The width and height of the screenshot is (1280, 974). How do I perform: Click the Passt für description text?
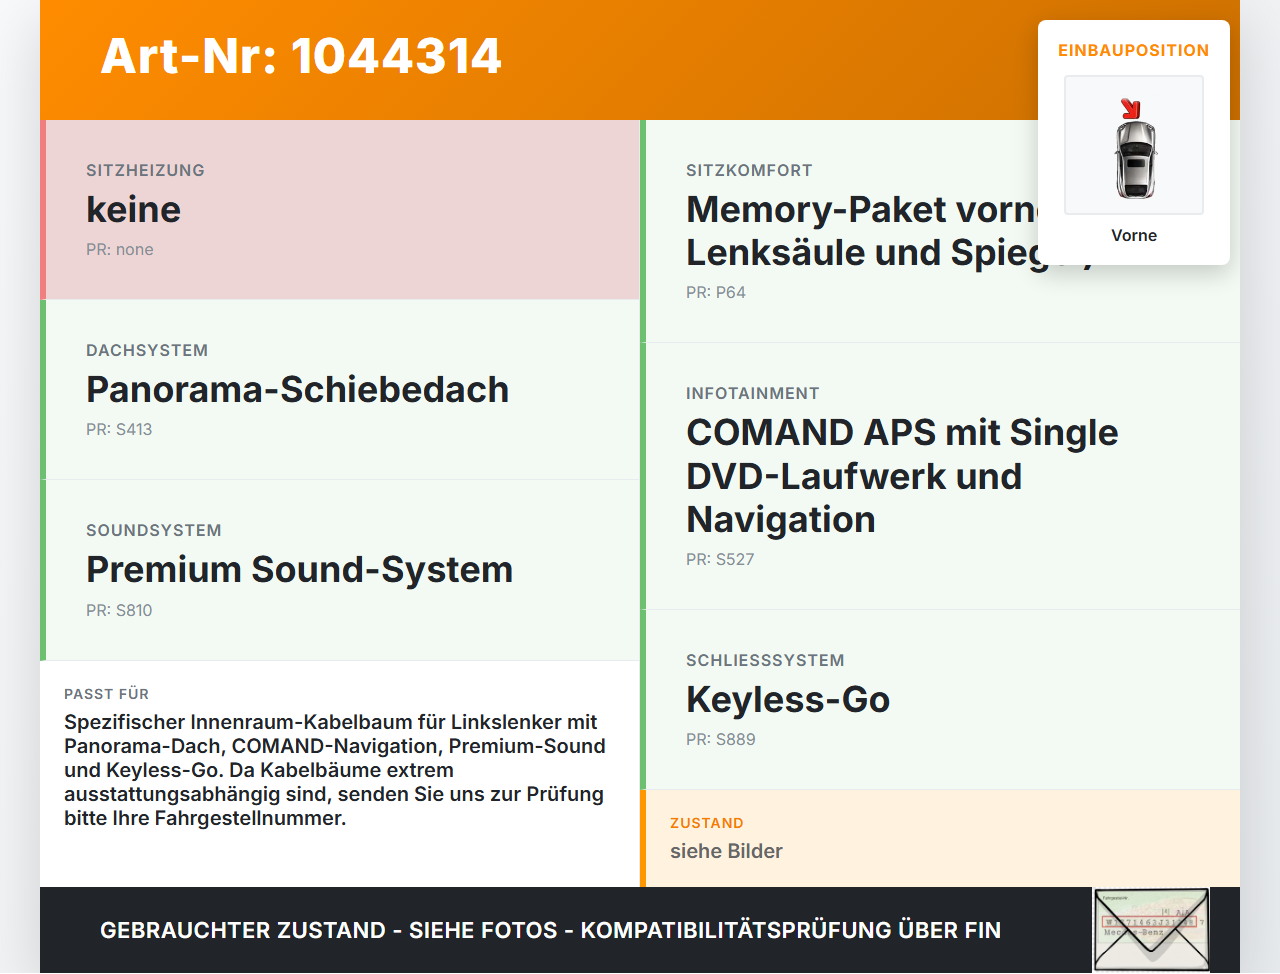point(335,770)
